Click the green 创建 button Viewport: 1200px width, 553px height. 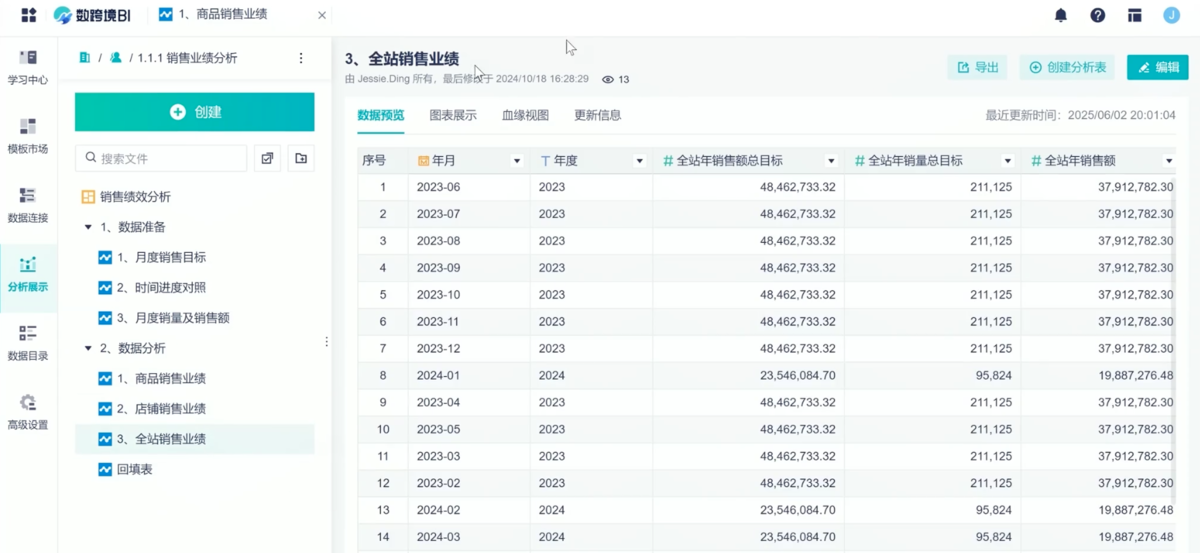[195, 112]
